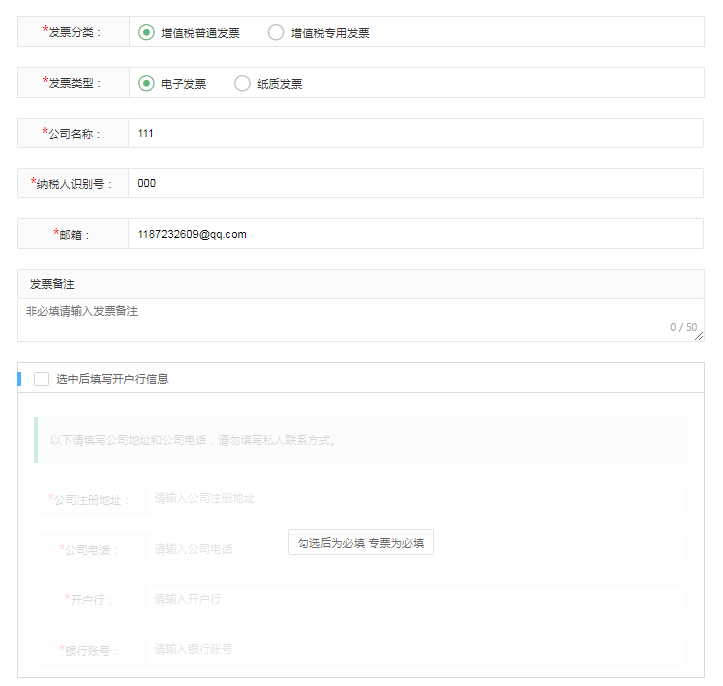Click the 请输入公司注册地址 input
Screen dimensions: 723x686
(415, 498)
